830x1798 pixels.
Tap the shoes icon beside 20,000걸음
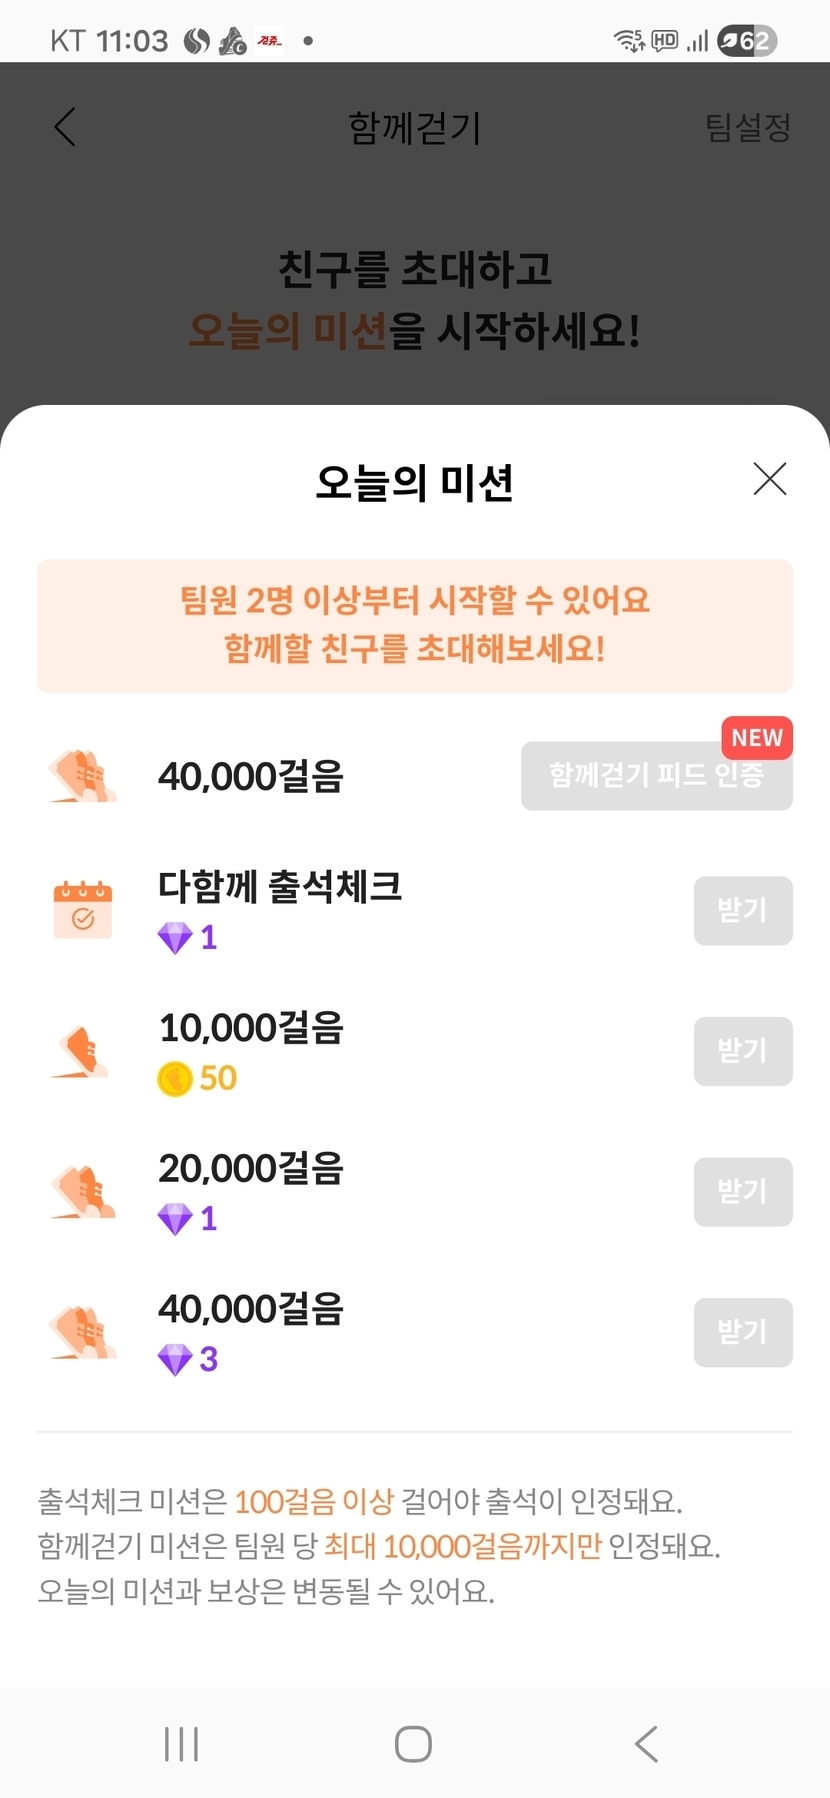[x=83, y=1192]
